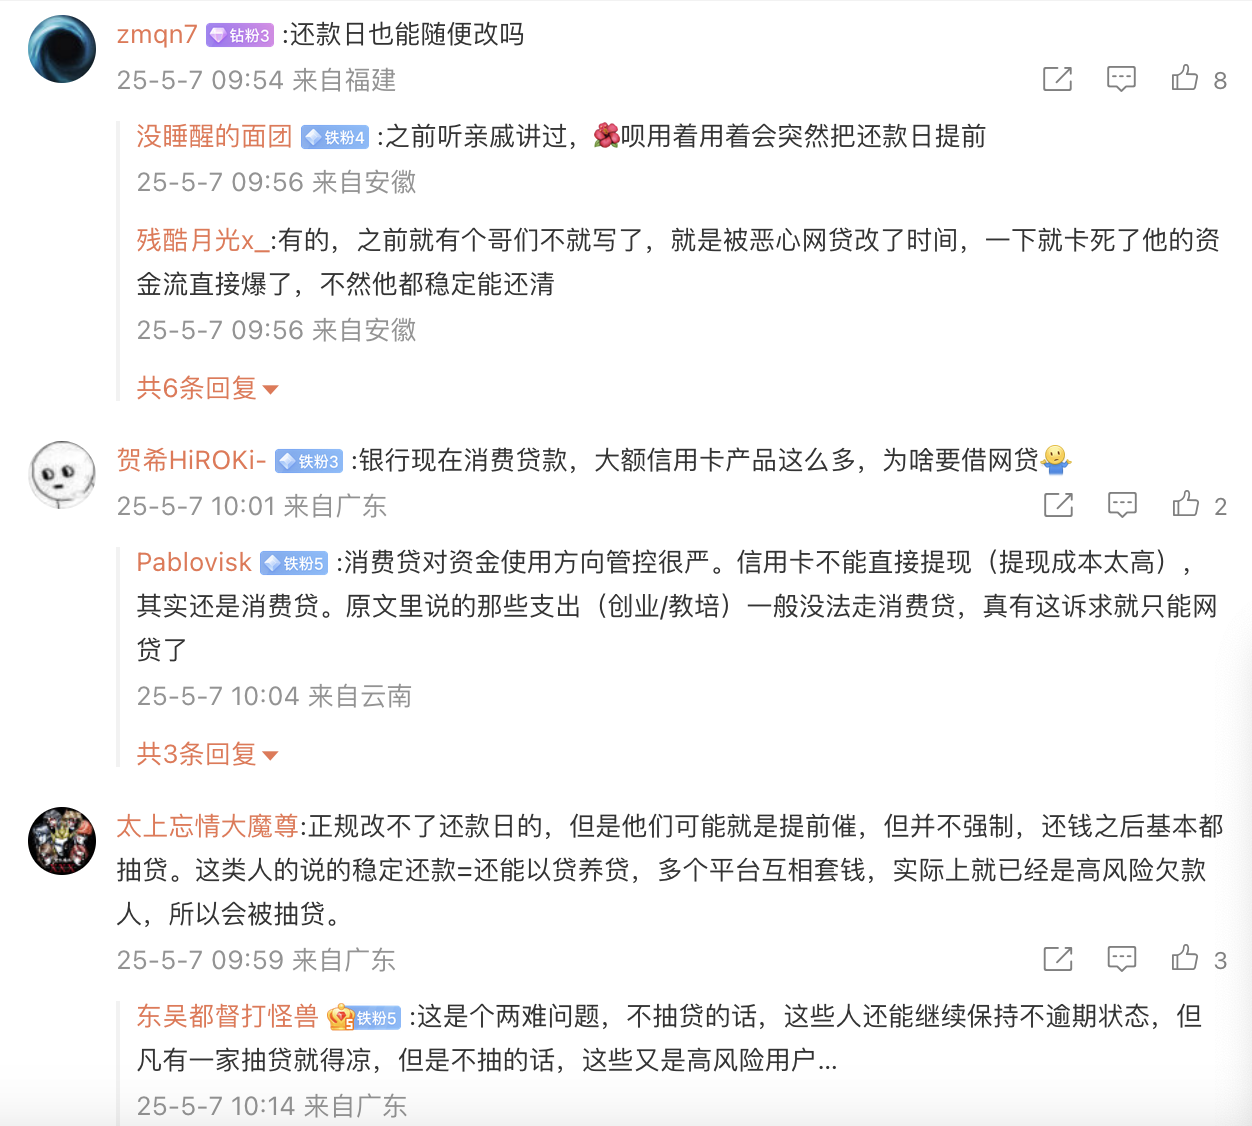Open 没睡醒的面团 user profile link
Viewport: 1252px width, 1126px height.
pos(214,136)
